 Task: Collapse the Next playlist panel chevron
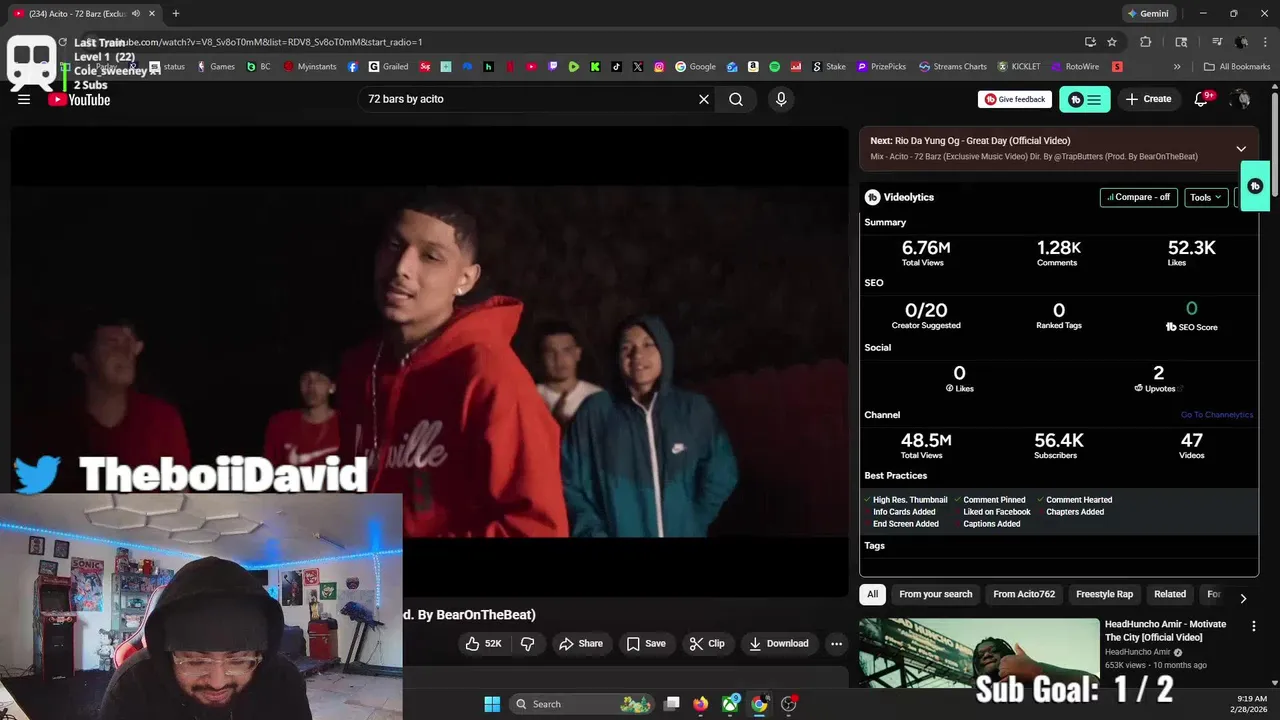tap(1241, 149)
